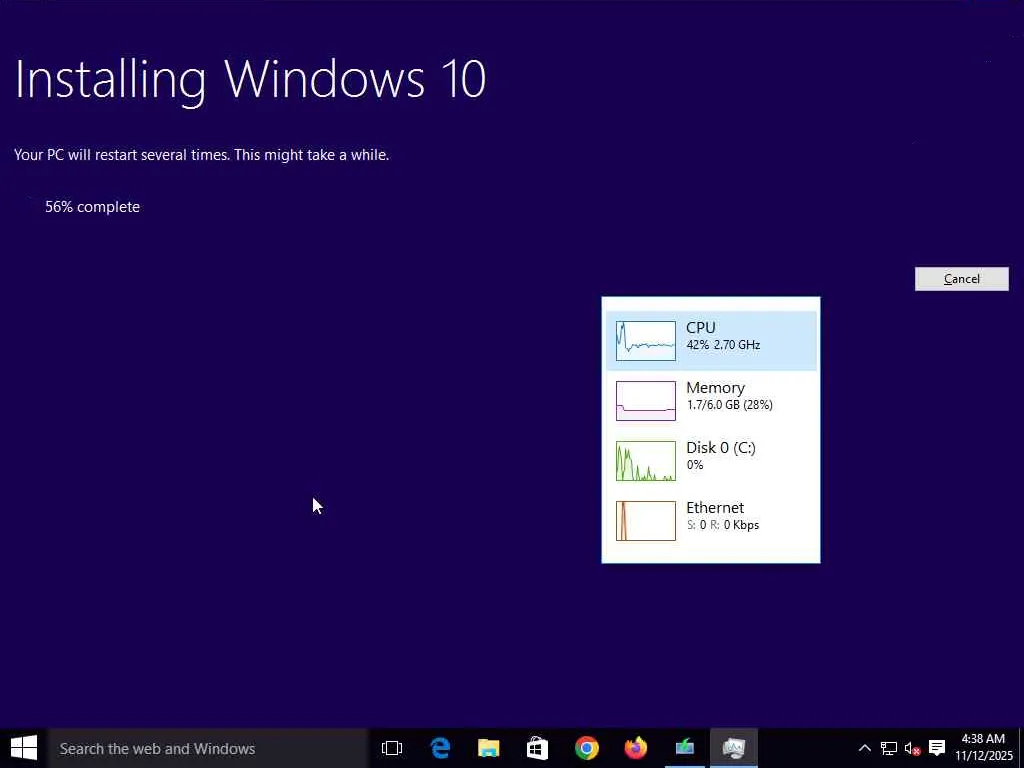Open the muted volume tray icon
The height and width of the screenshot is (768, 1024).
click(x=912, y=748)
